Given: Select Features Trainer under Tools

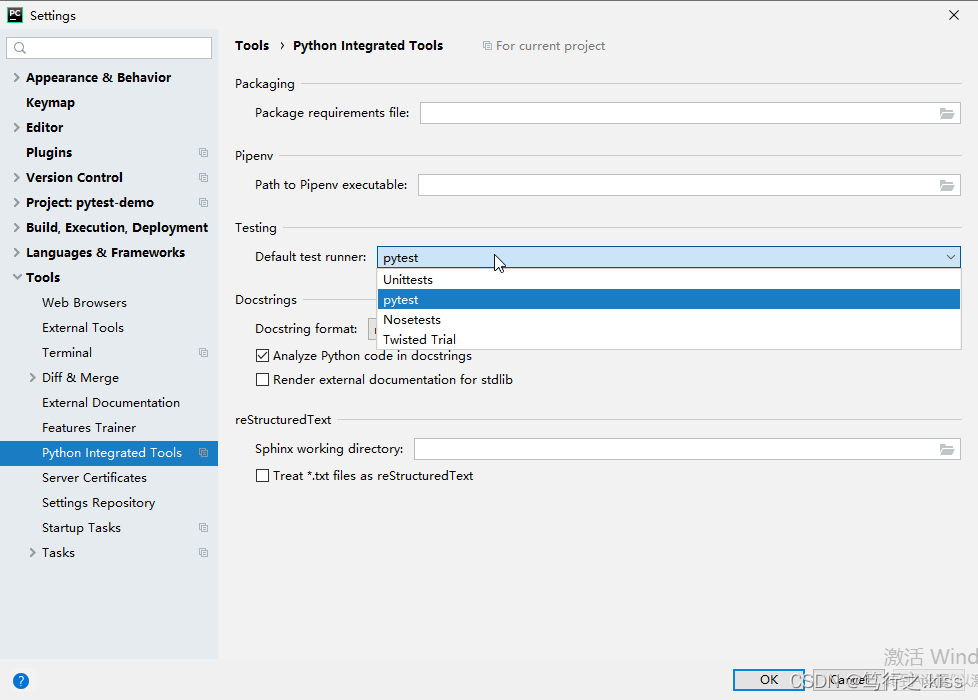Looking at the screenshot, I should tap(89, 427).
